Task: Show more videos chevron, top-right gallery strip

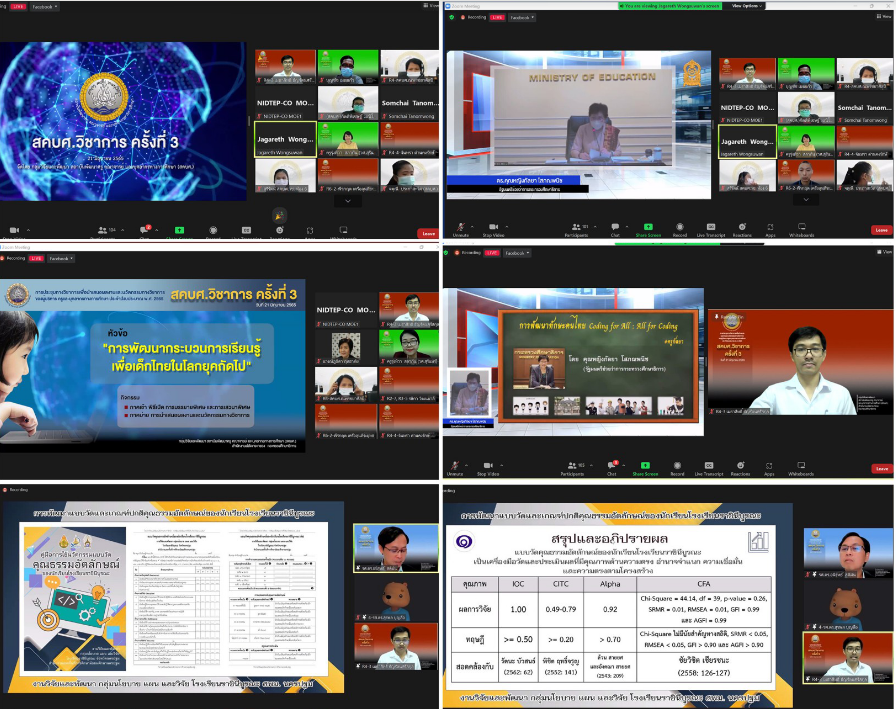Action: [806, 200]
